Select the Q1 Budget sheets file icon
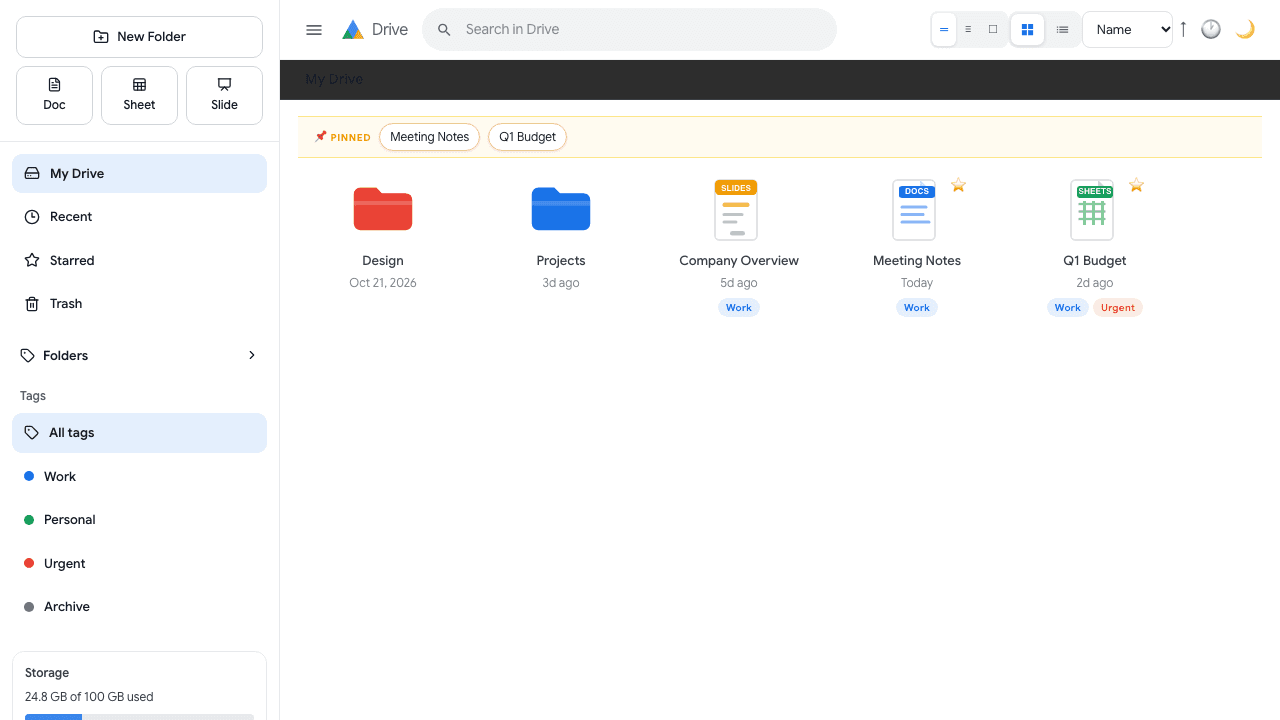The height and width of the screenshot is (720, 1280). click(1092, 210)
